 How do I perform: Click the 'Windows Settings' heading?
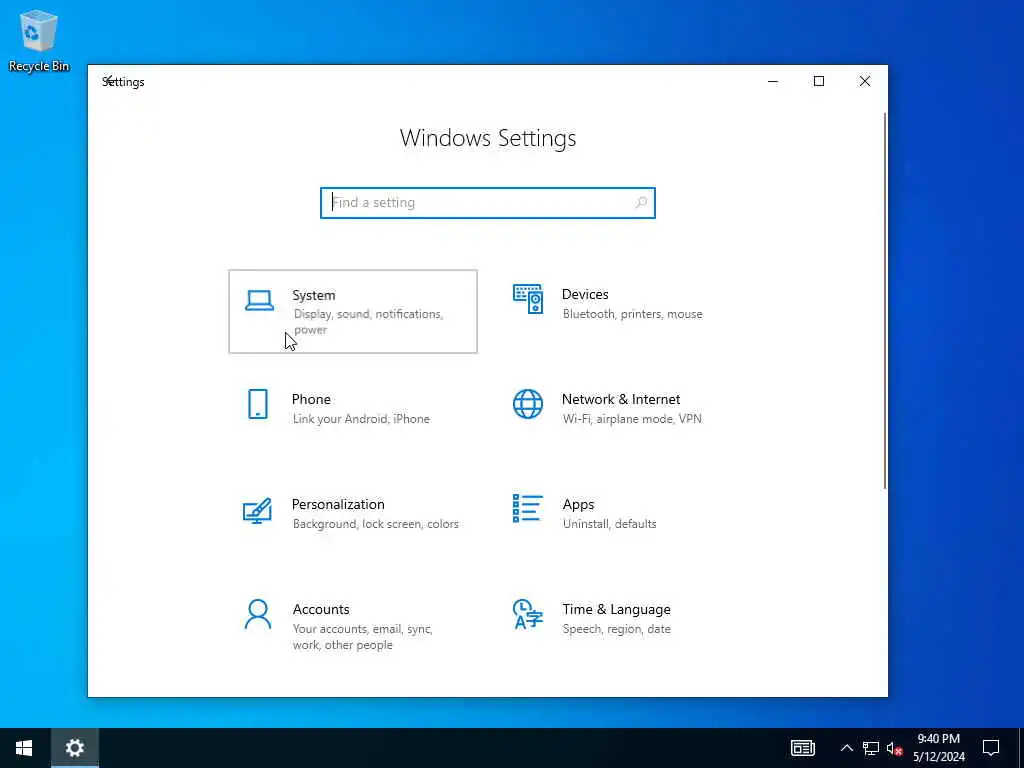pos(488,138)
